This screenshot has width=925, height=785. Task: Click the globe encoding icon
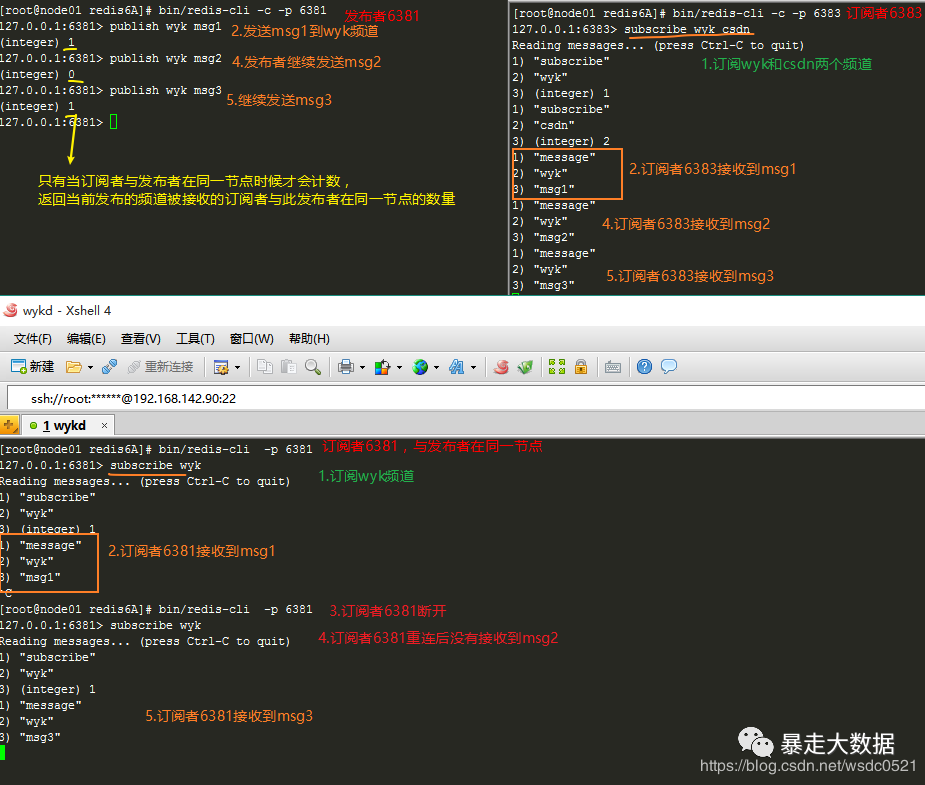pyautogui.click(x=420, y=367)
